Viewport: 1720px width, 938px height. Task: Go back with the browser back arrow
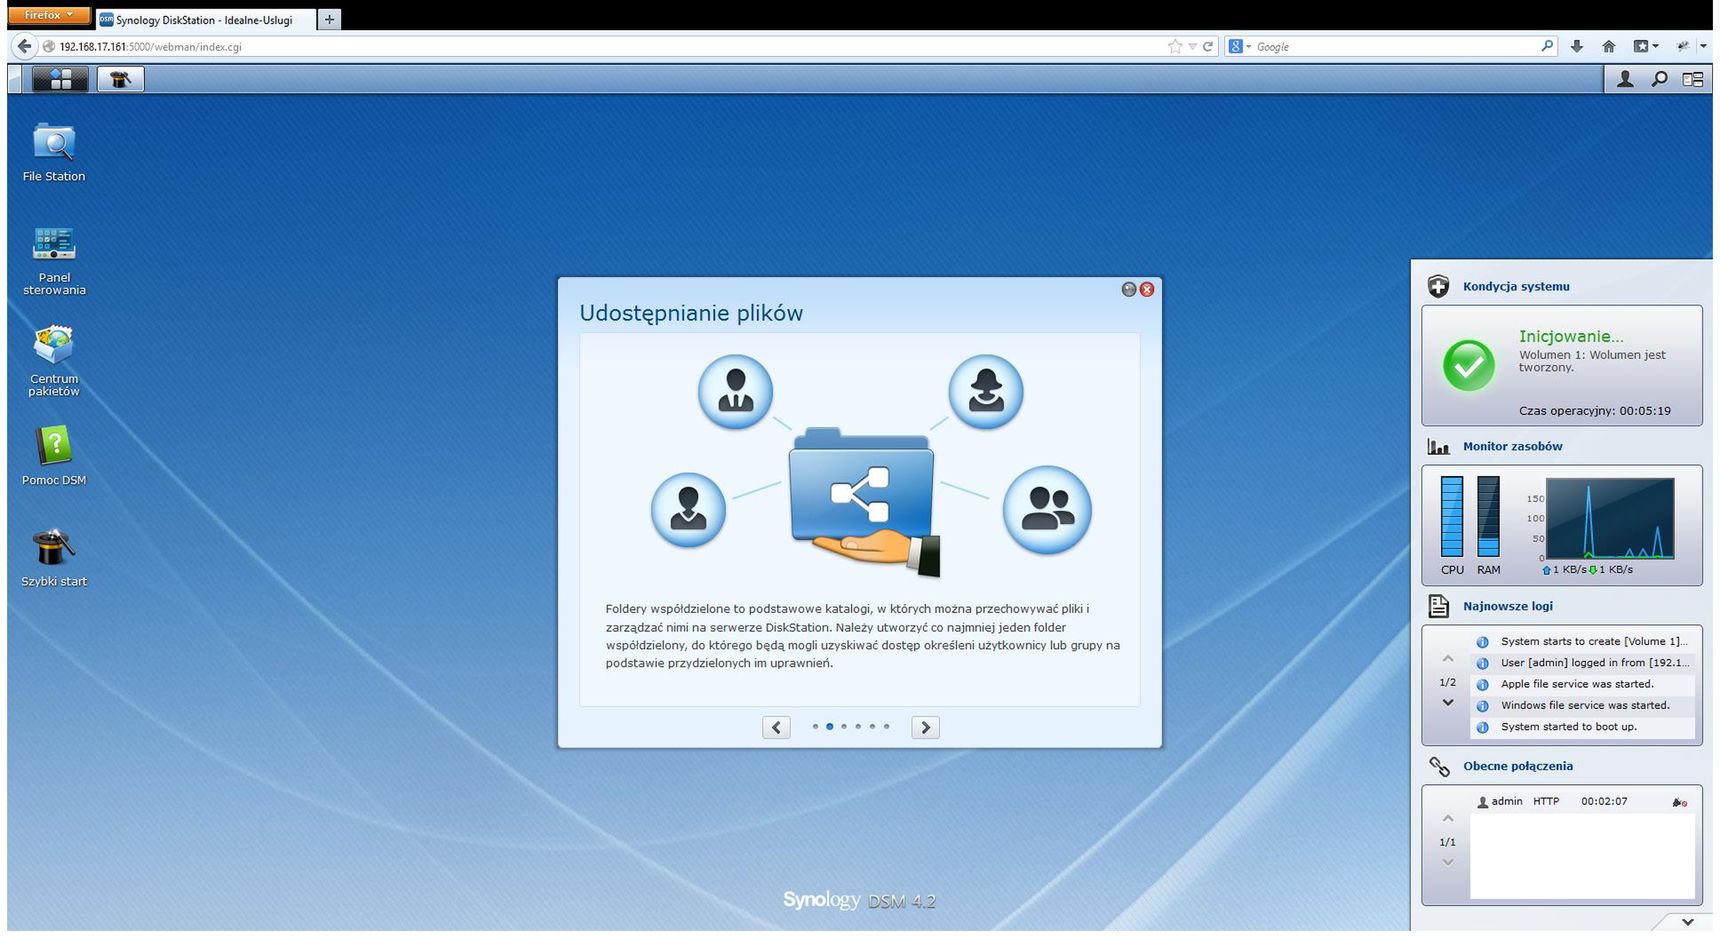click(24, 46)
